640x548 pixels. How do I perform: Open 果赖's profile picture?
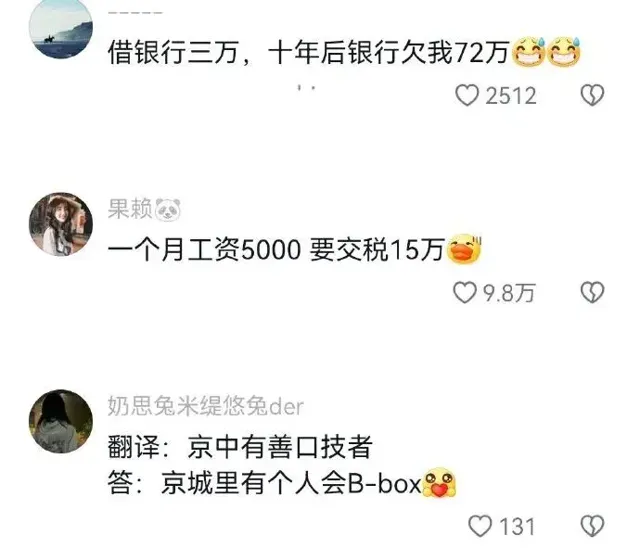click(61, 224)
